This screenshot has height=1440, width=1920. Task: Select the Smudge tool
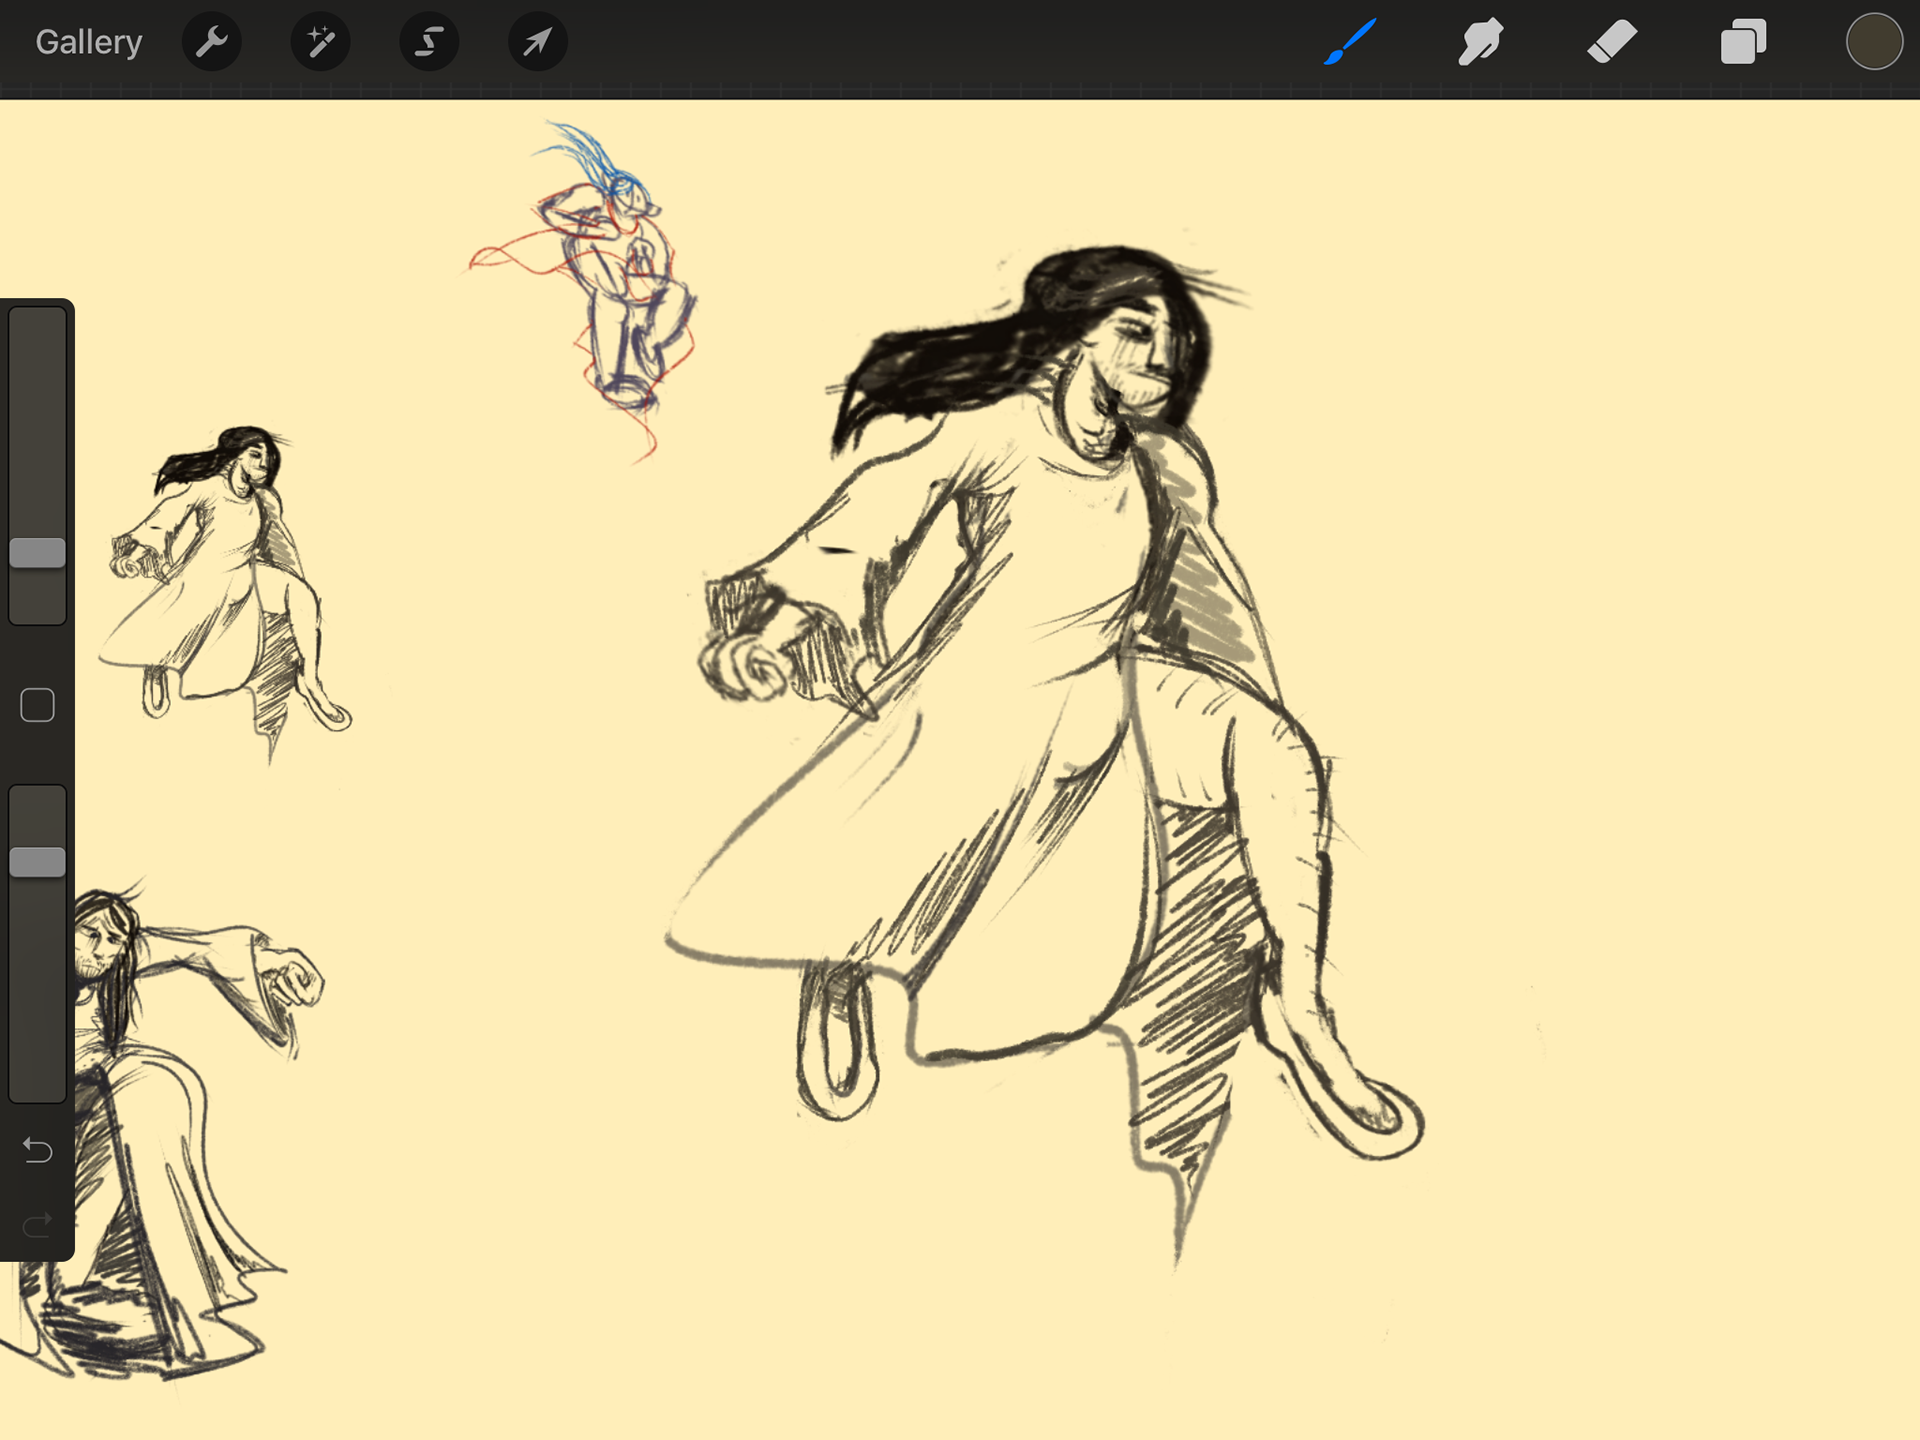(1481, 42)
